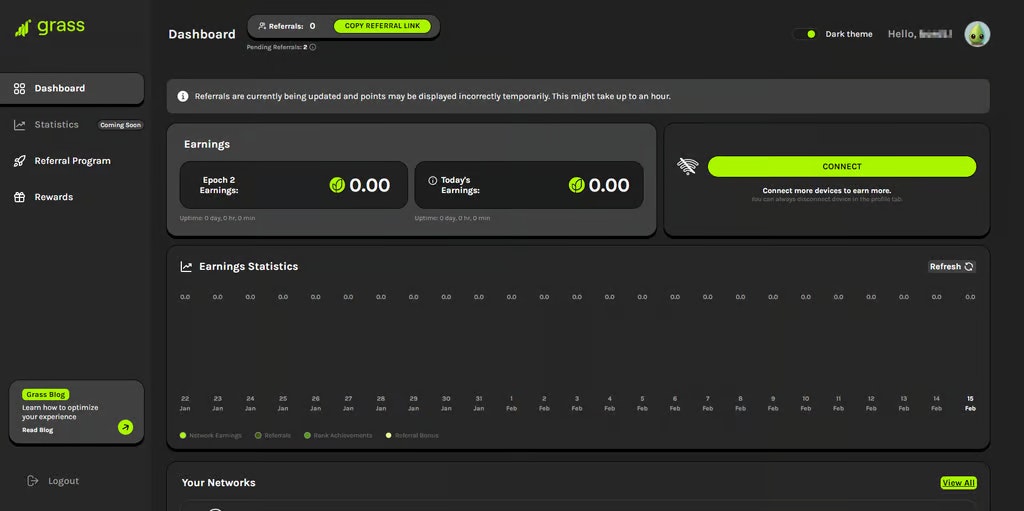Click the Logout door icon
Viewport: 1024px width, 511px height.
pos(33,481)
